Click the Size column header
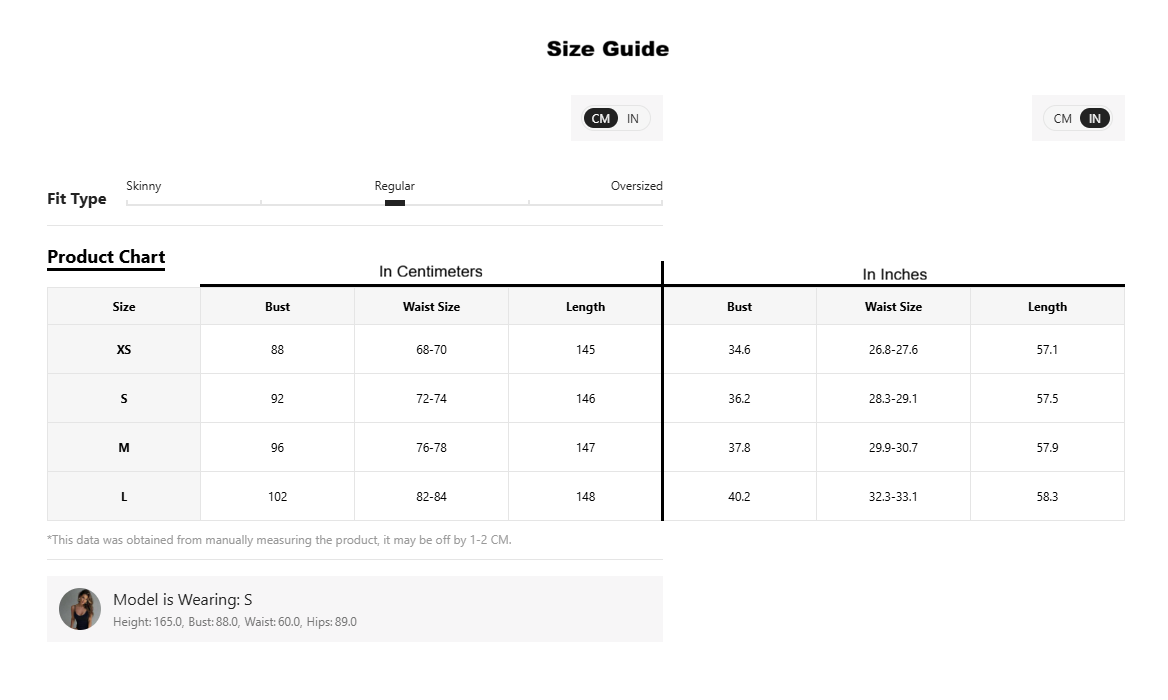Viewport: 1168px width, 700px height. [x=124, y=307]
